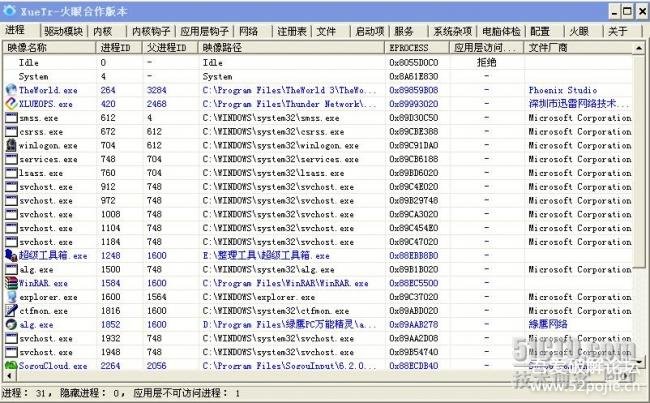Sort by 进程ID column header
Screen dimensions: 650x403
tap(119, 48)
